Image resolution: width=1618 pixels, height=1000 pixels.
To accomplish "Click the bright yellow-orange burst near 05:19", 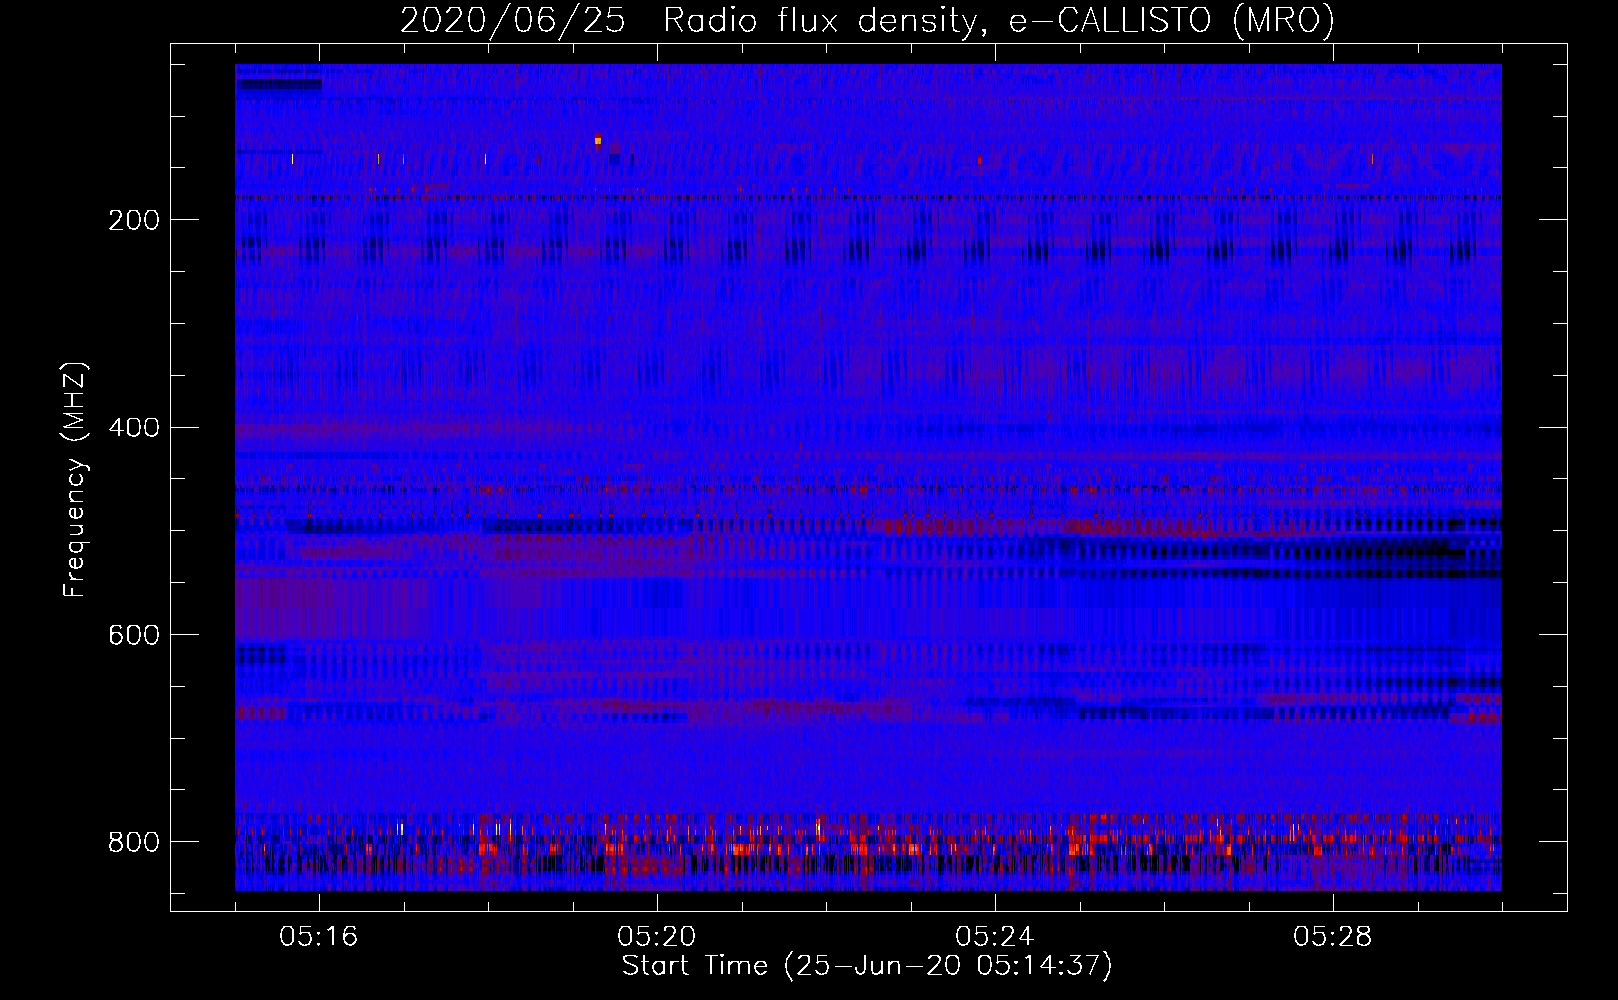I will coord(598,141).
